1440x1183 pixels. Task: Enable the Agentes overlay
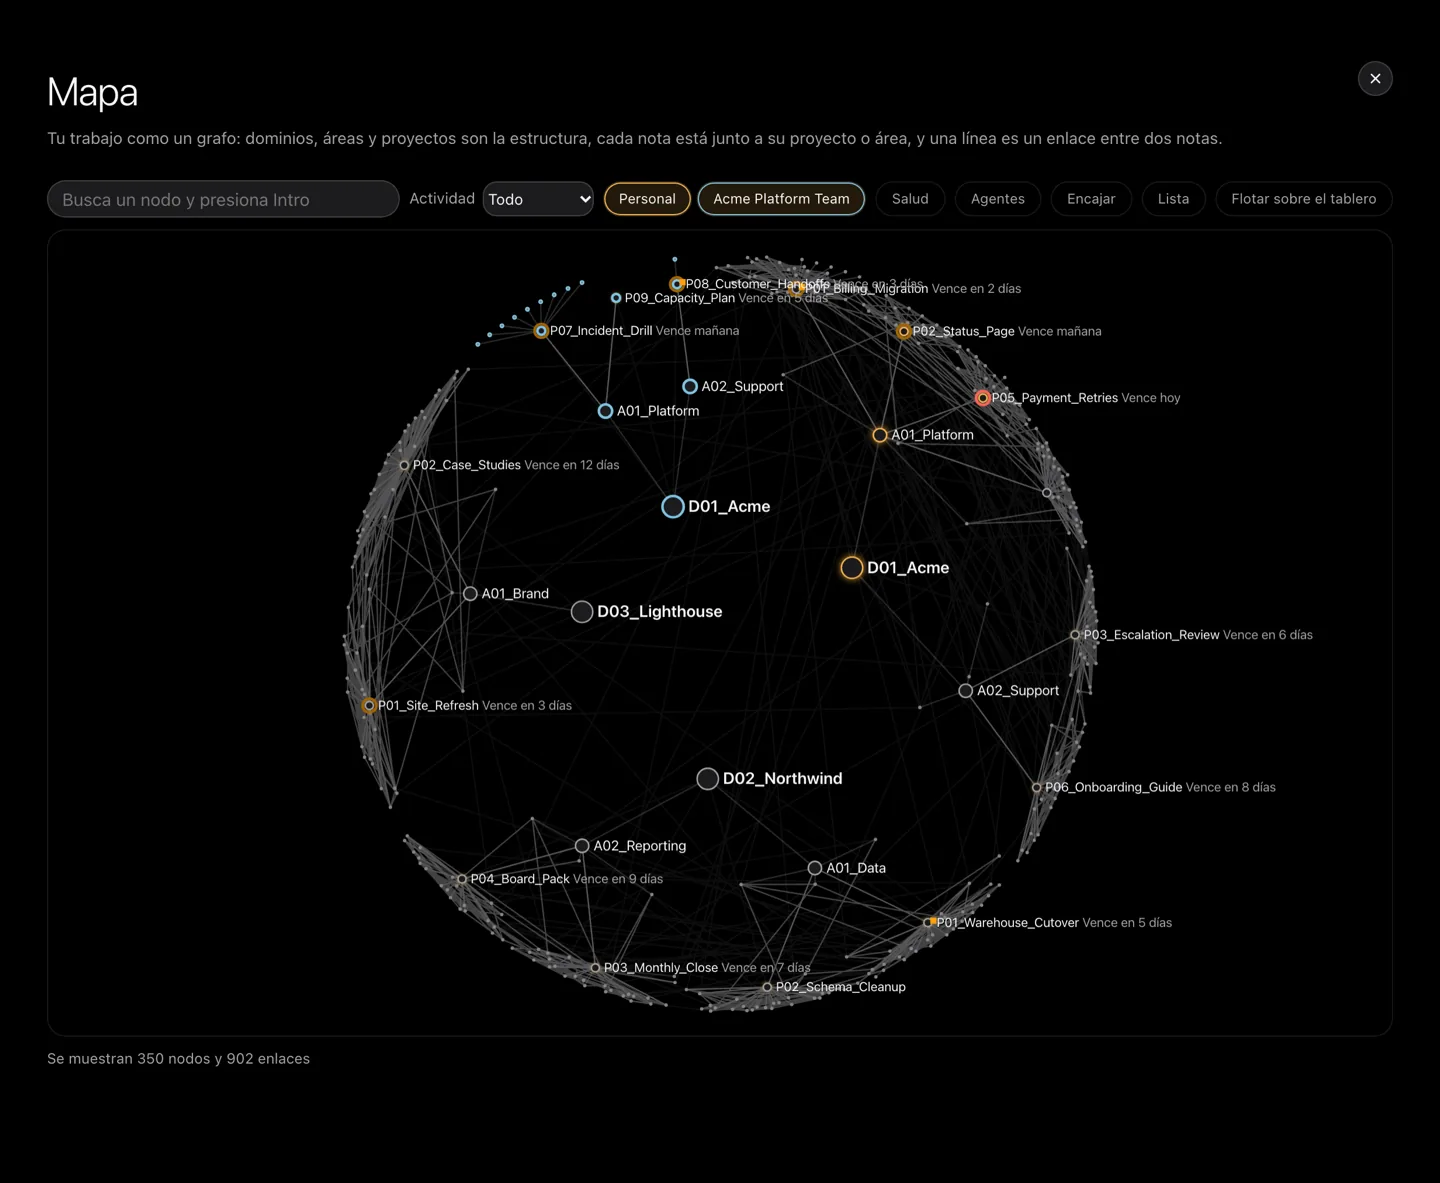tap(998, 199)
